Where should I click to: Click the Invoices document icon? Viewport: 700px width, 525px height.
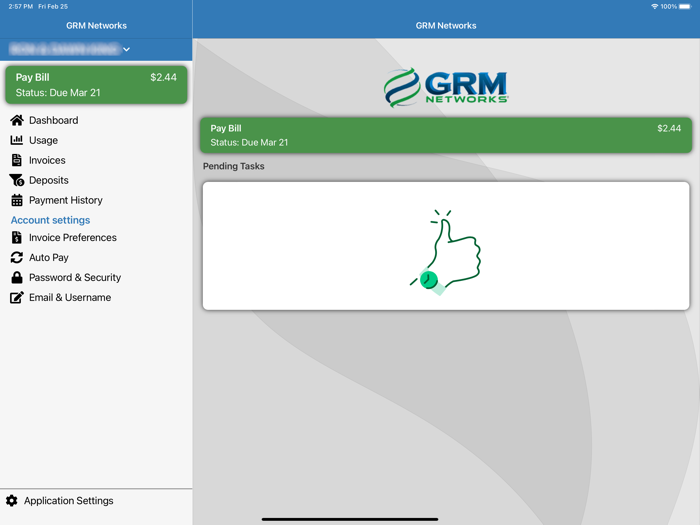coord(17,160)
